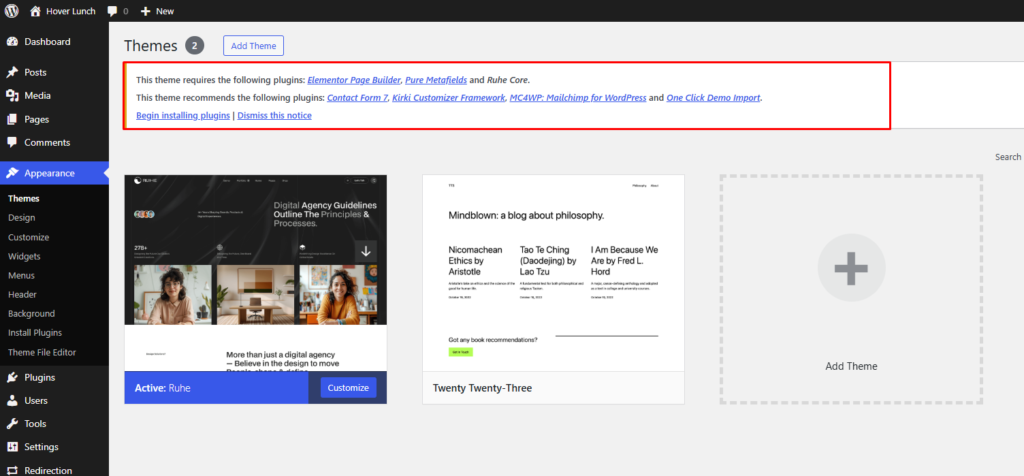Open Theme File Editor submenu item

tap(42, 352)
